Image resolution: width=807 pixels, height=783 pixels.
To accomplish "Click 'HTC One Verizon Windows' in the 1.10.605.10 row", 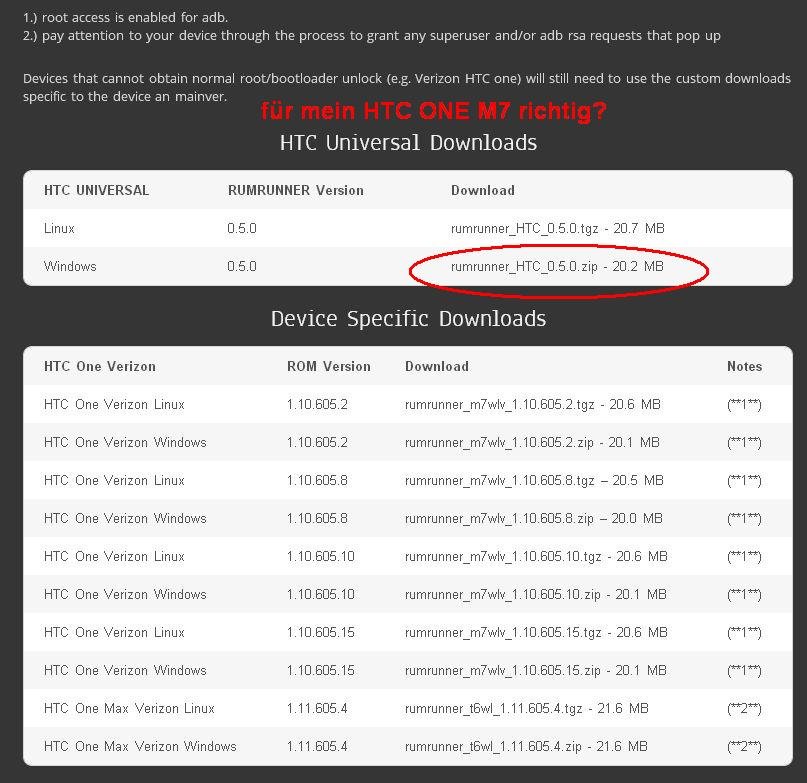I will click(125, 595).
